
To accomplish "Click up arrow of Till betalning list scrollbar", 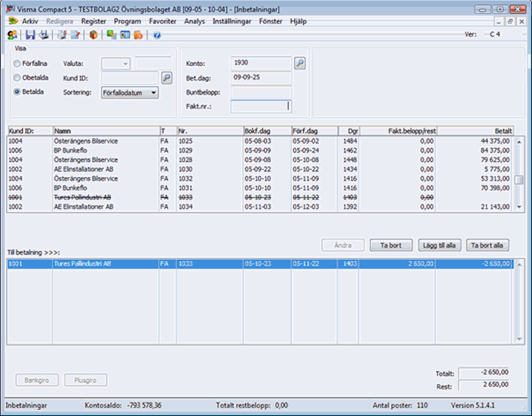I will pos(519,264).
